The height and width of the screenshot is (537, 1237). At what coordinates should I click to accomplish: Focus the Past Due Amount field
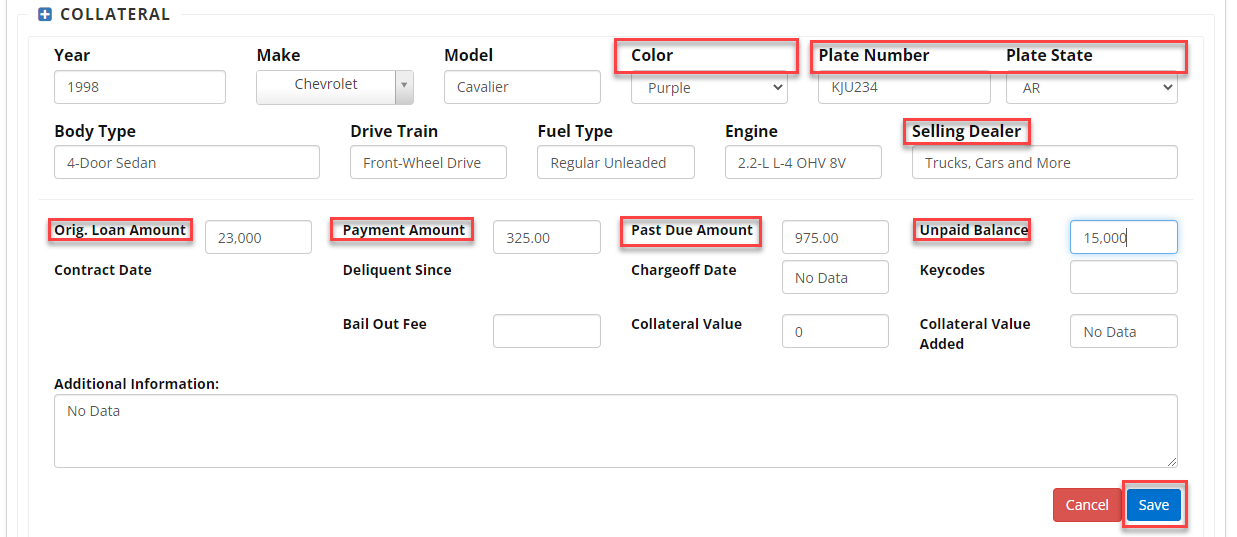pos(835,238)
